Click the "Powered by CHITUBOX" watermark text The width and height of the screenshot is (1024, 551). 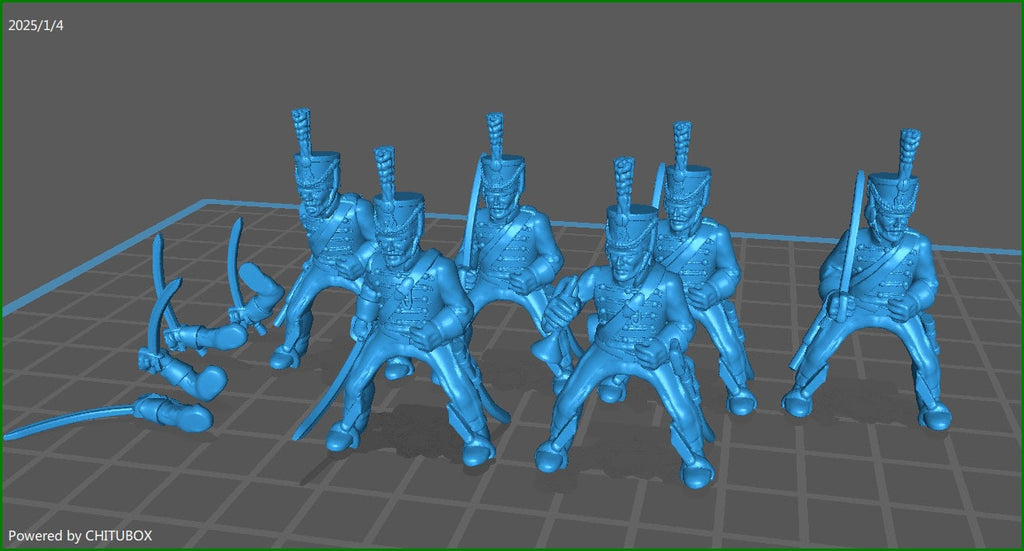80,536
